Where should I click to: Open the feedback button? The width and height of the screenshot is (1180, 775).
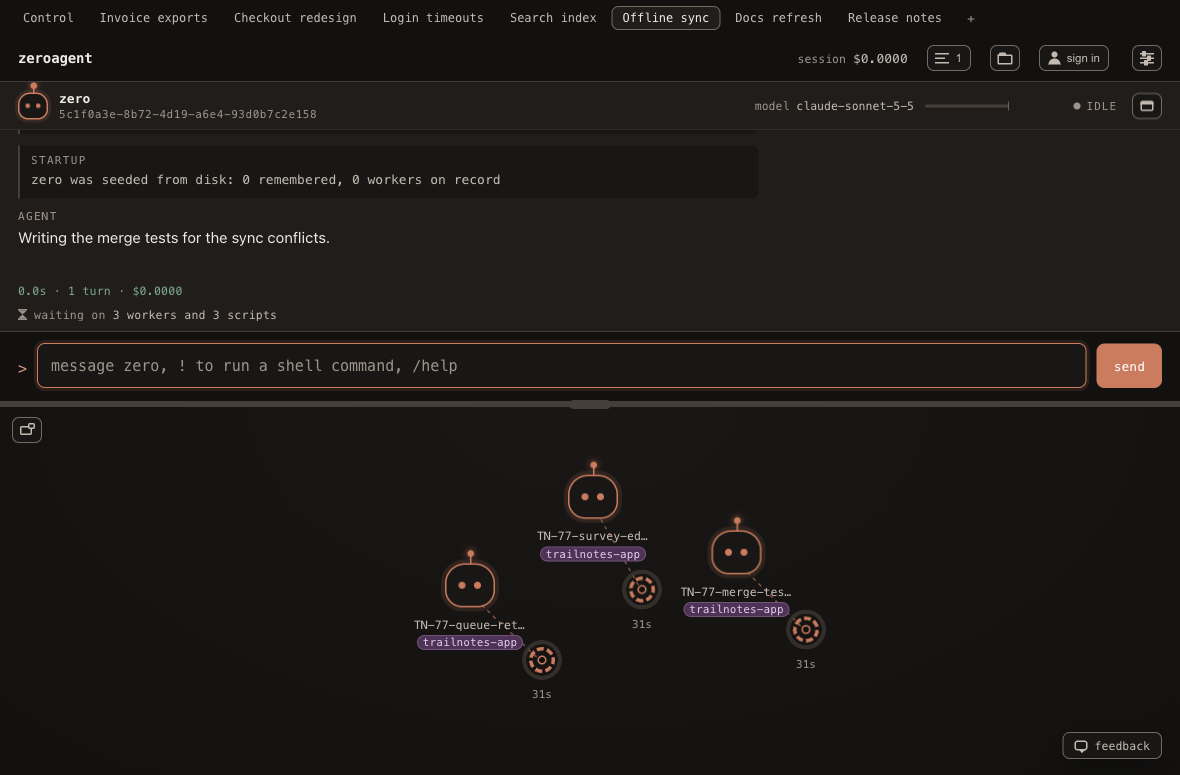[1112, 746]
